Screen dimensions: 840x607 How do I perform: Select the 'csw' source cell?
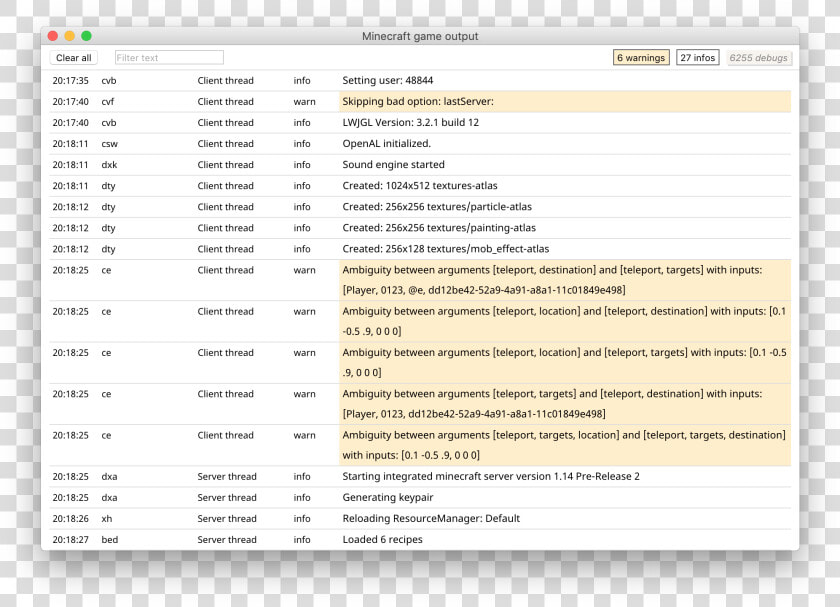(109, 144)
